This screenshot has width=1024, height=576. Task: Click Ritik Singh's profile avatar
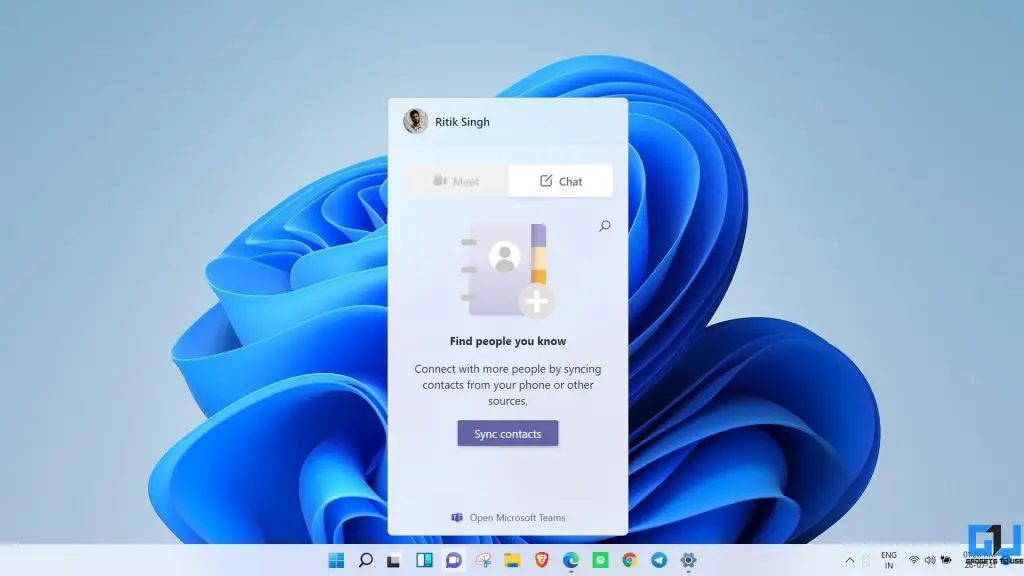(419, 121)
